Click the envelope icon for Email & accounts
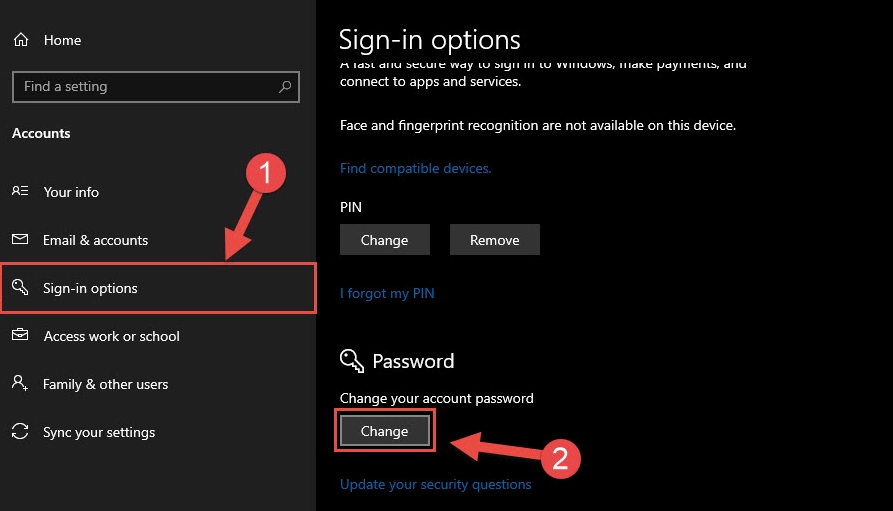The image size is (893, 511). (x=20, y=240)
